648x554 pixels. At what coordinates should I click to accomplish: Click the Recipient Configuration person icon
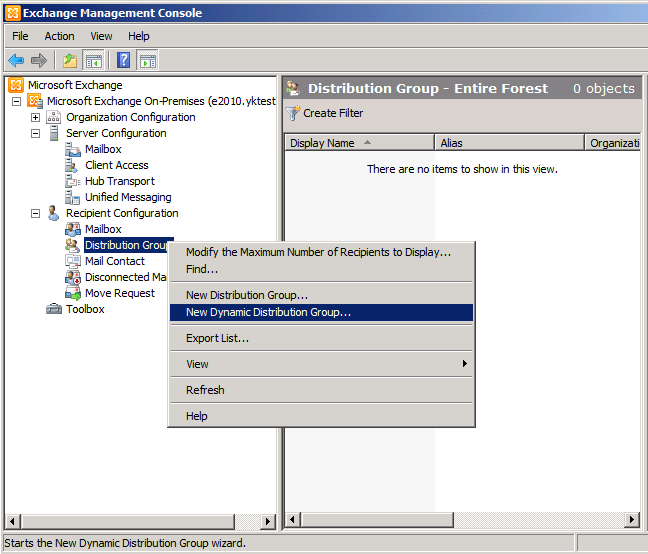pyautogui.click(x=53, y=213)
